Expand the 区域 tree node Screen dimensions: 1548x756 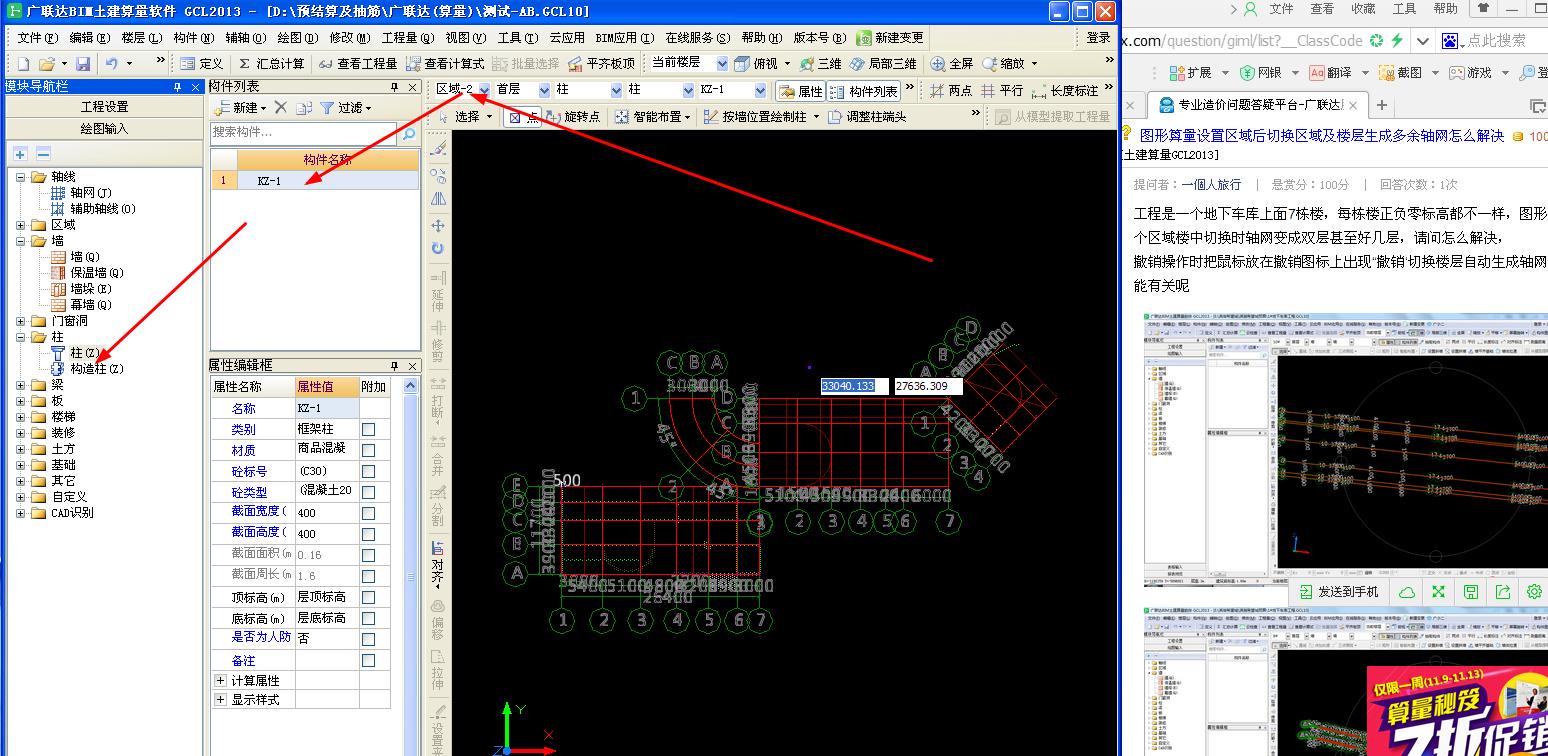tap(22, 225)
